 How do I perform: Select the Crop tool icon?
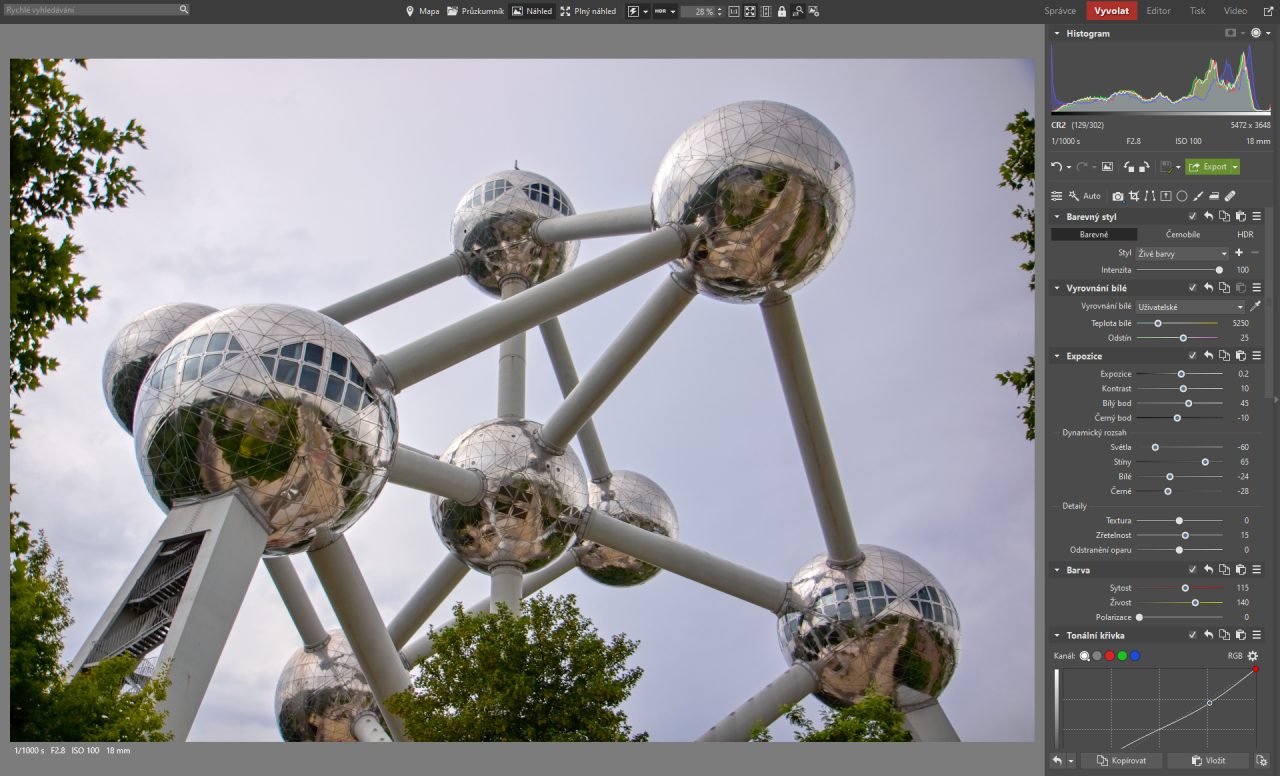click(1134, 196)
